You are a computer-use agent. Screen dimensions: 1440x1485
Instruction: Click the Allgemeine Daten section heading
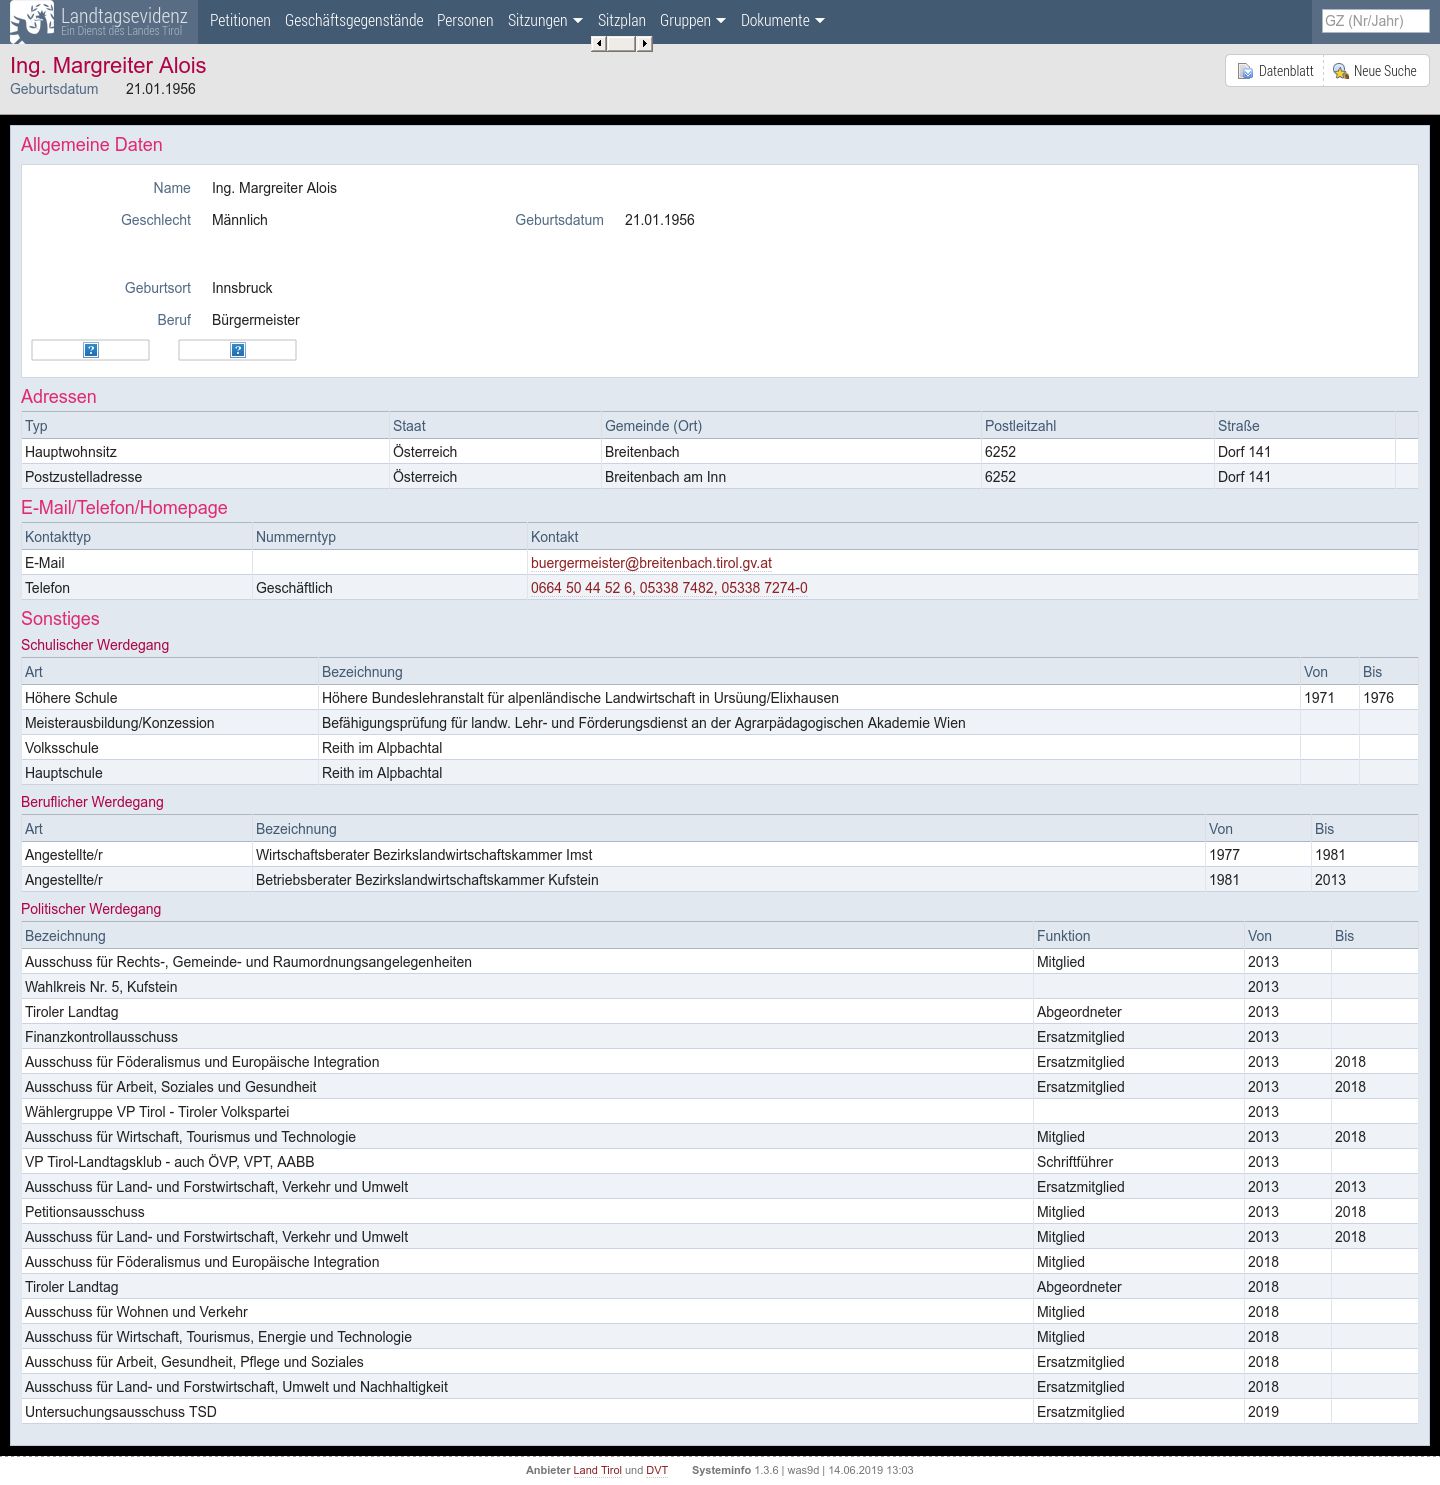(x=92, y=145)
